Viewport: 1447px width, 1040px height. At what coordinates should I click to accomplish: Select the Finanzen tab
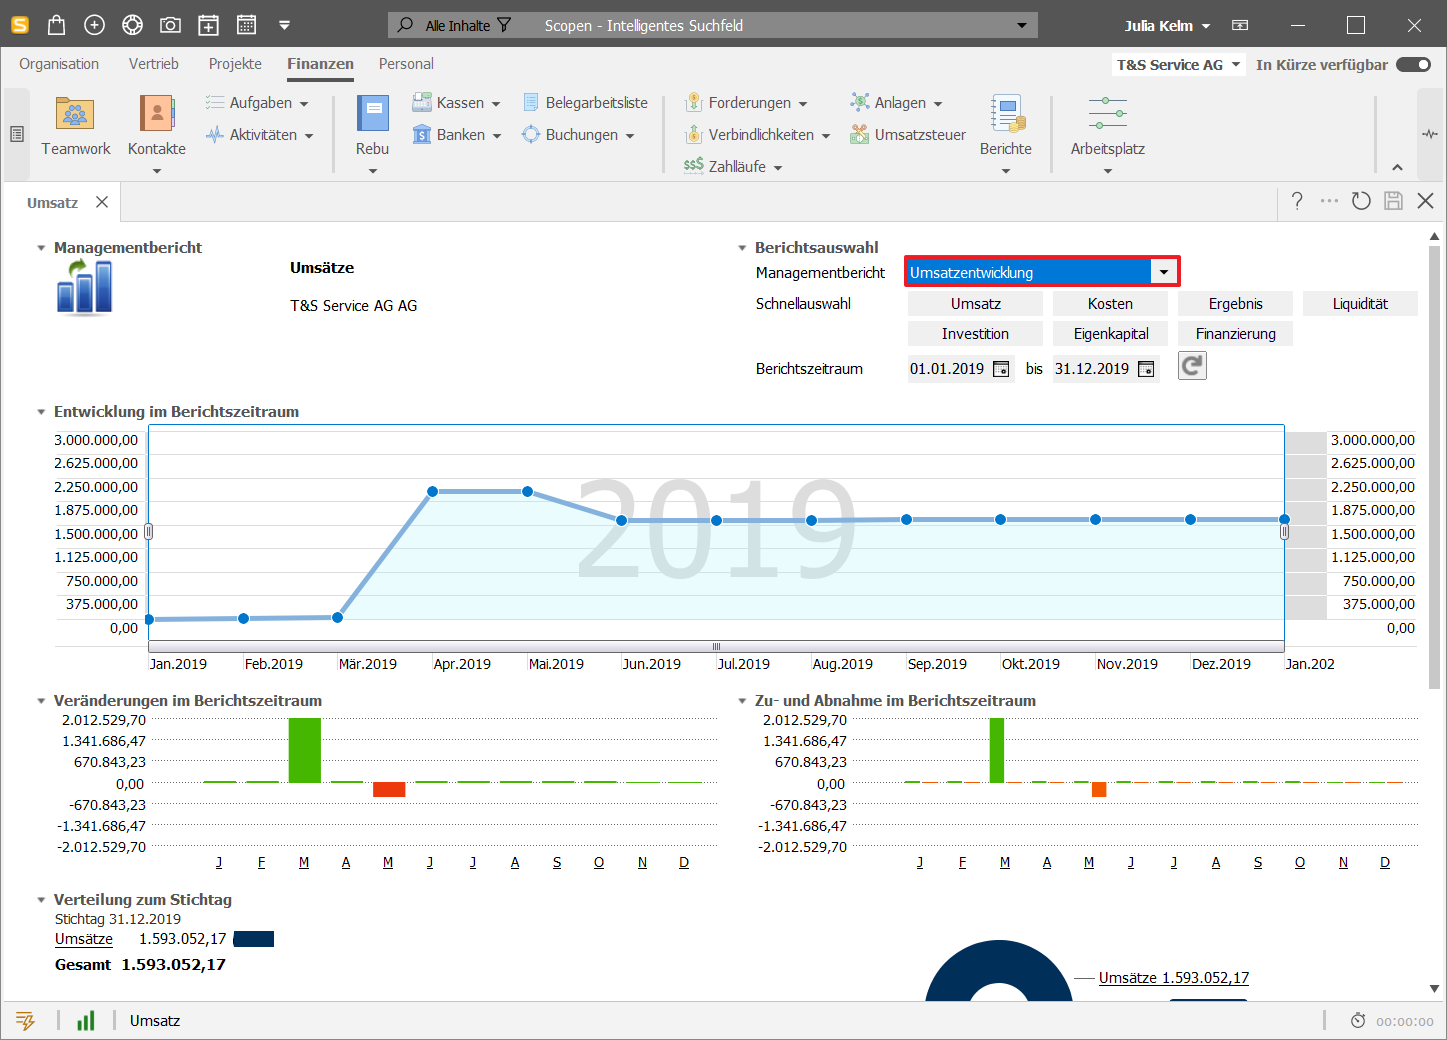[320, 64]
